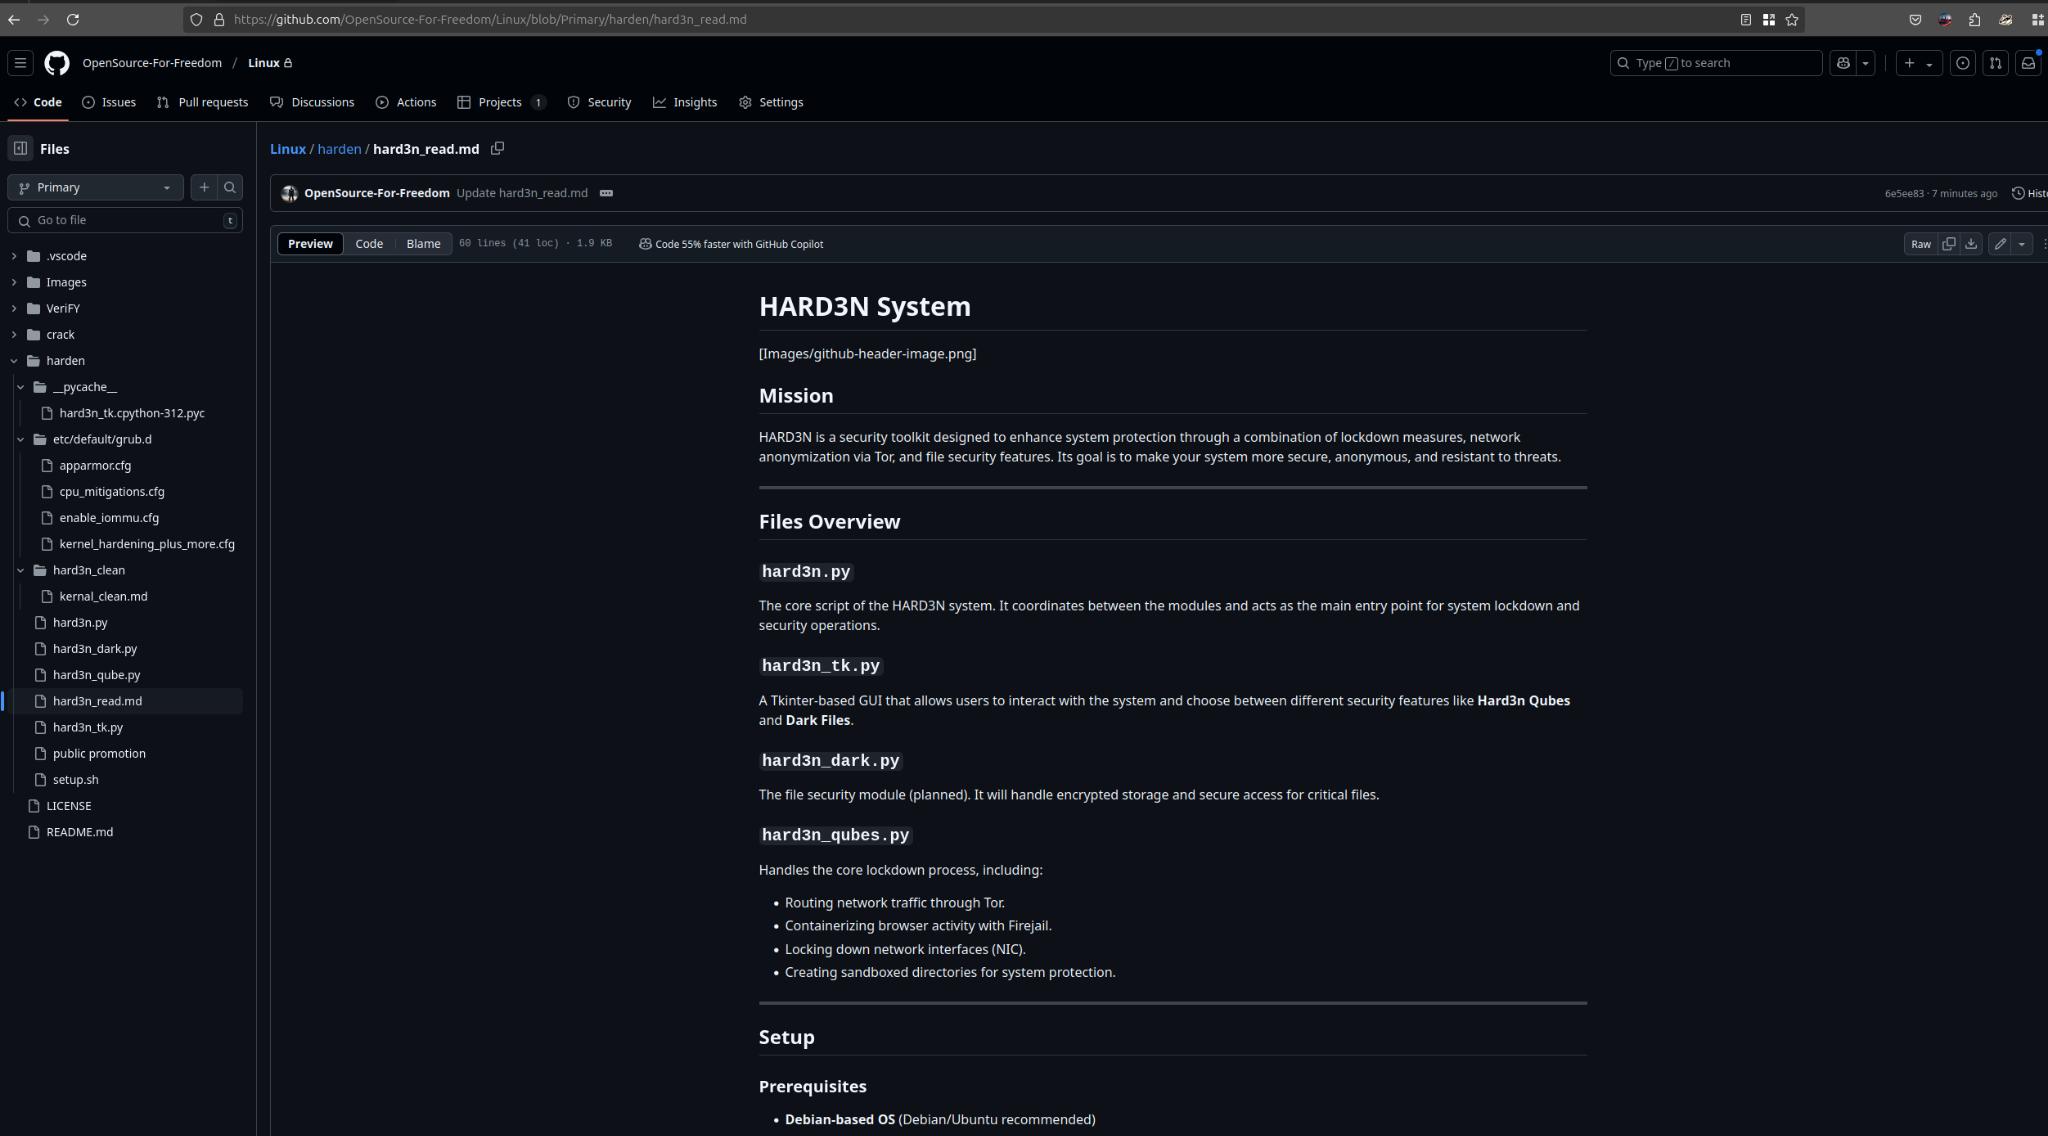The image size is (2048, 1136).
Task: Open the repository Settings tab
Action: (770, 102)
